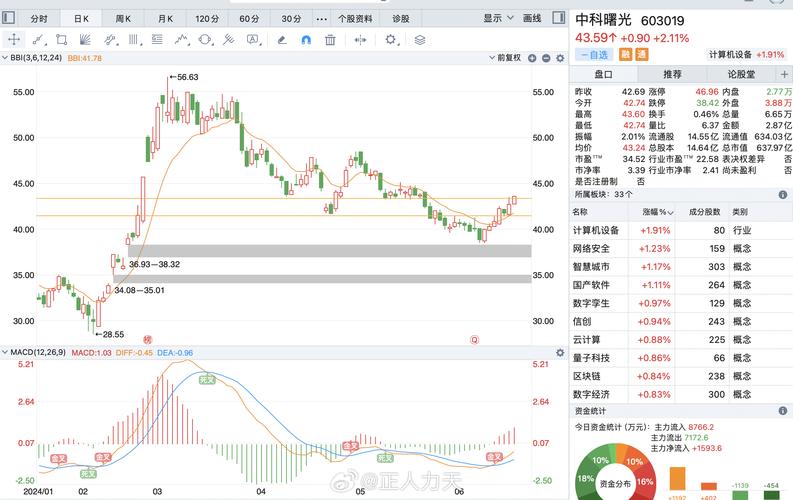Click the layers icon in drawing toolbar
This screenshot has width=793, height=500.
click(x=419, y=40)
